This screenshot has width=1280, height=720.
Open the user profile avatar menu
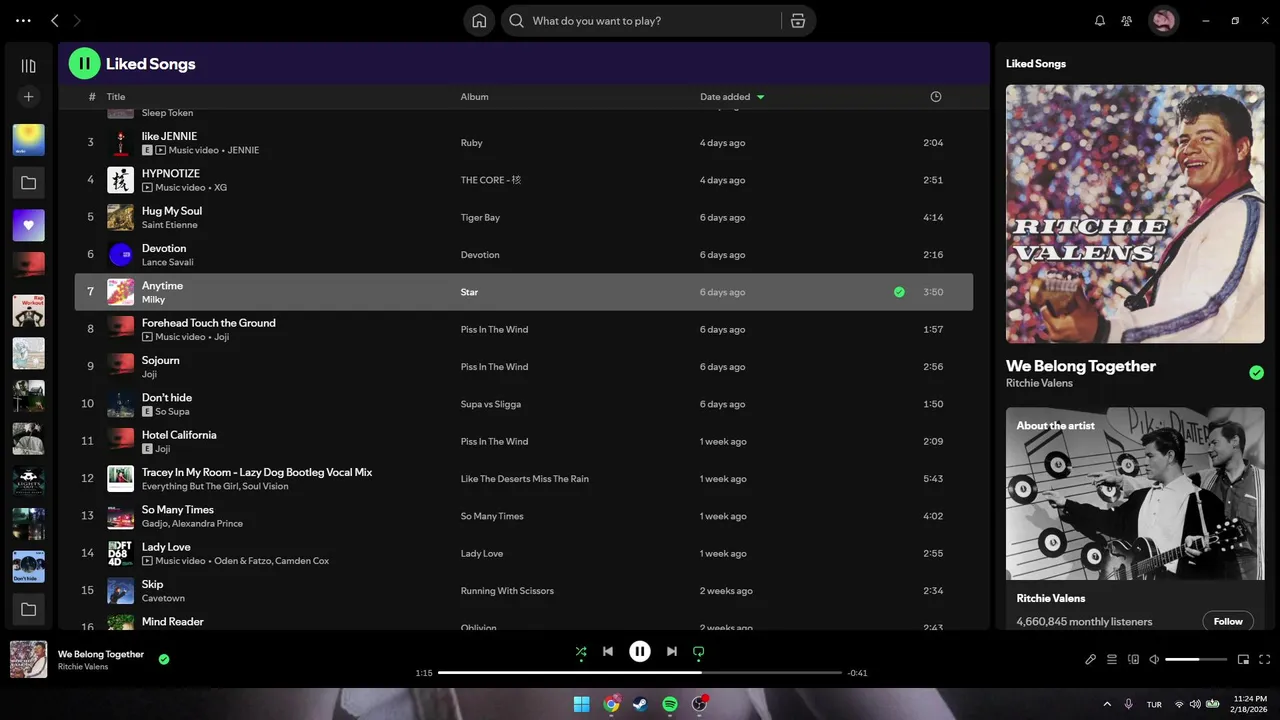(1163, 21)
